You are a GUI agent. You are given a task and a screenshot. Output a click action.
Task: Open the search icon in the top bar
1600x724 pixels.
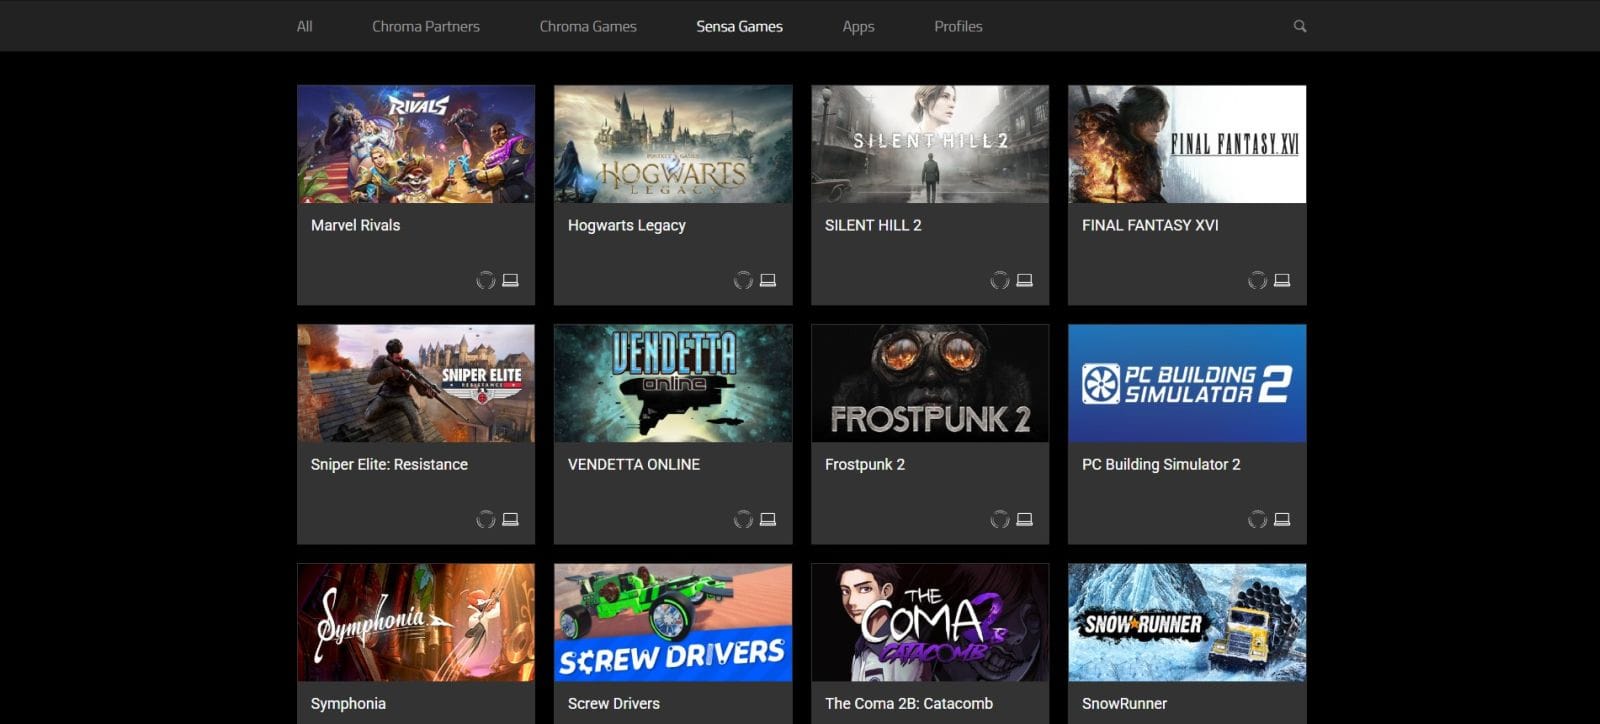(x=1300, y=26)
